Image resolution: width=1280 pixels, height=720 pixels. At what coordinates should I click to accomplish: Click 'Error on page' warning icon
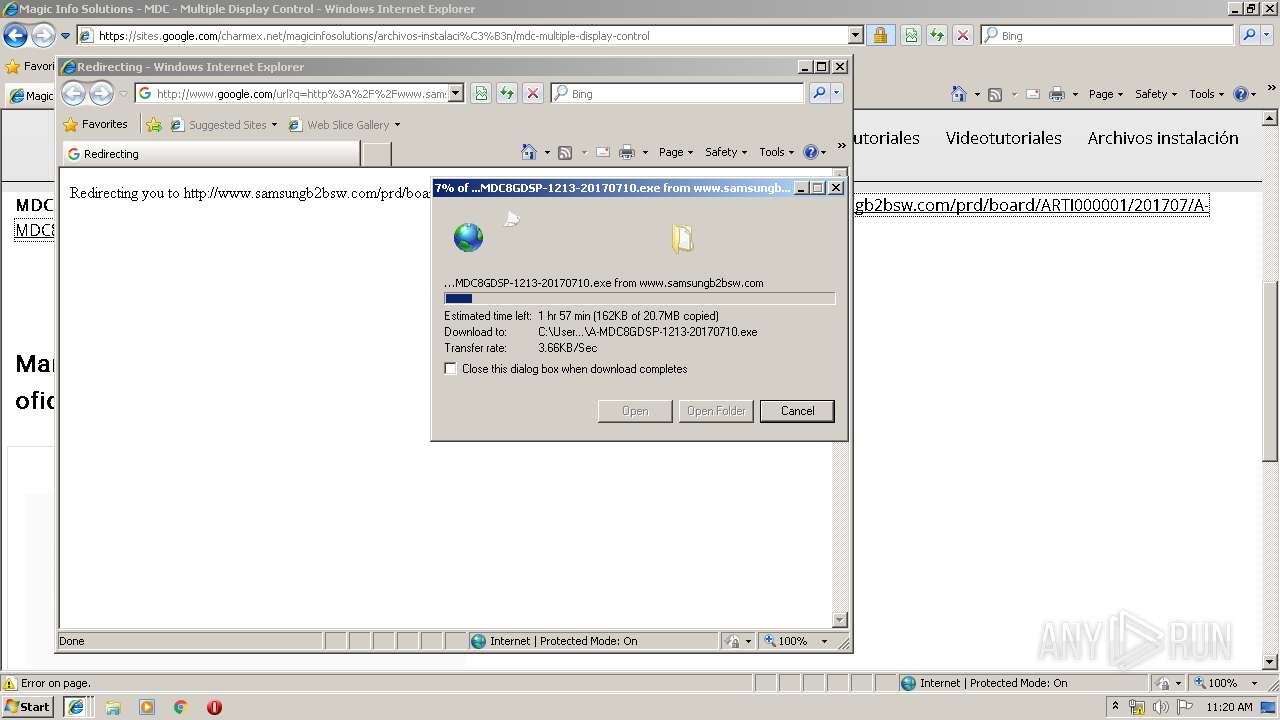pos(10,684)
